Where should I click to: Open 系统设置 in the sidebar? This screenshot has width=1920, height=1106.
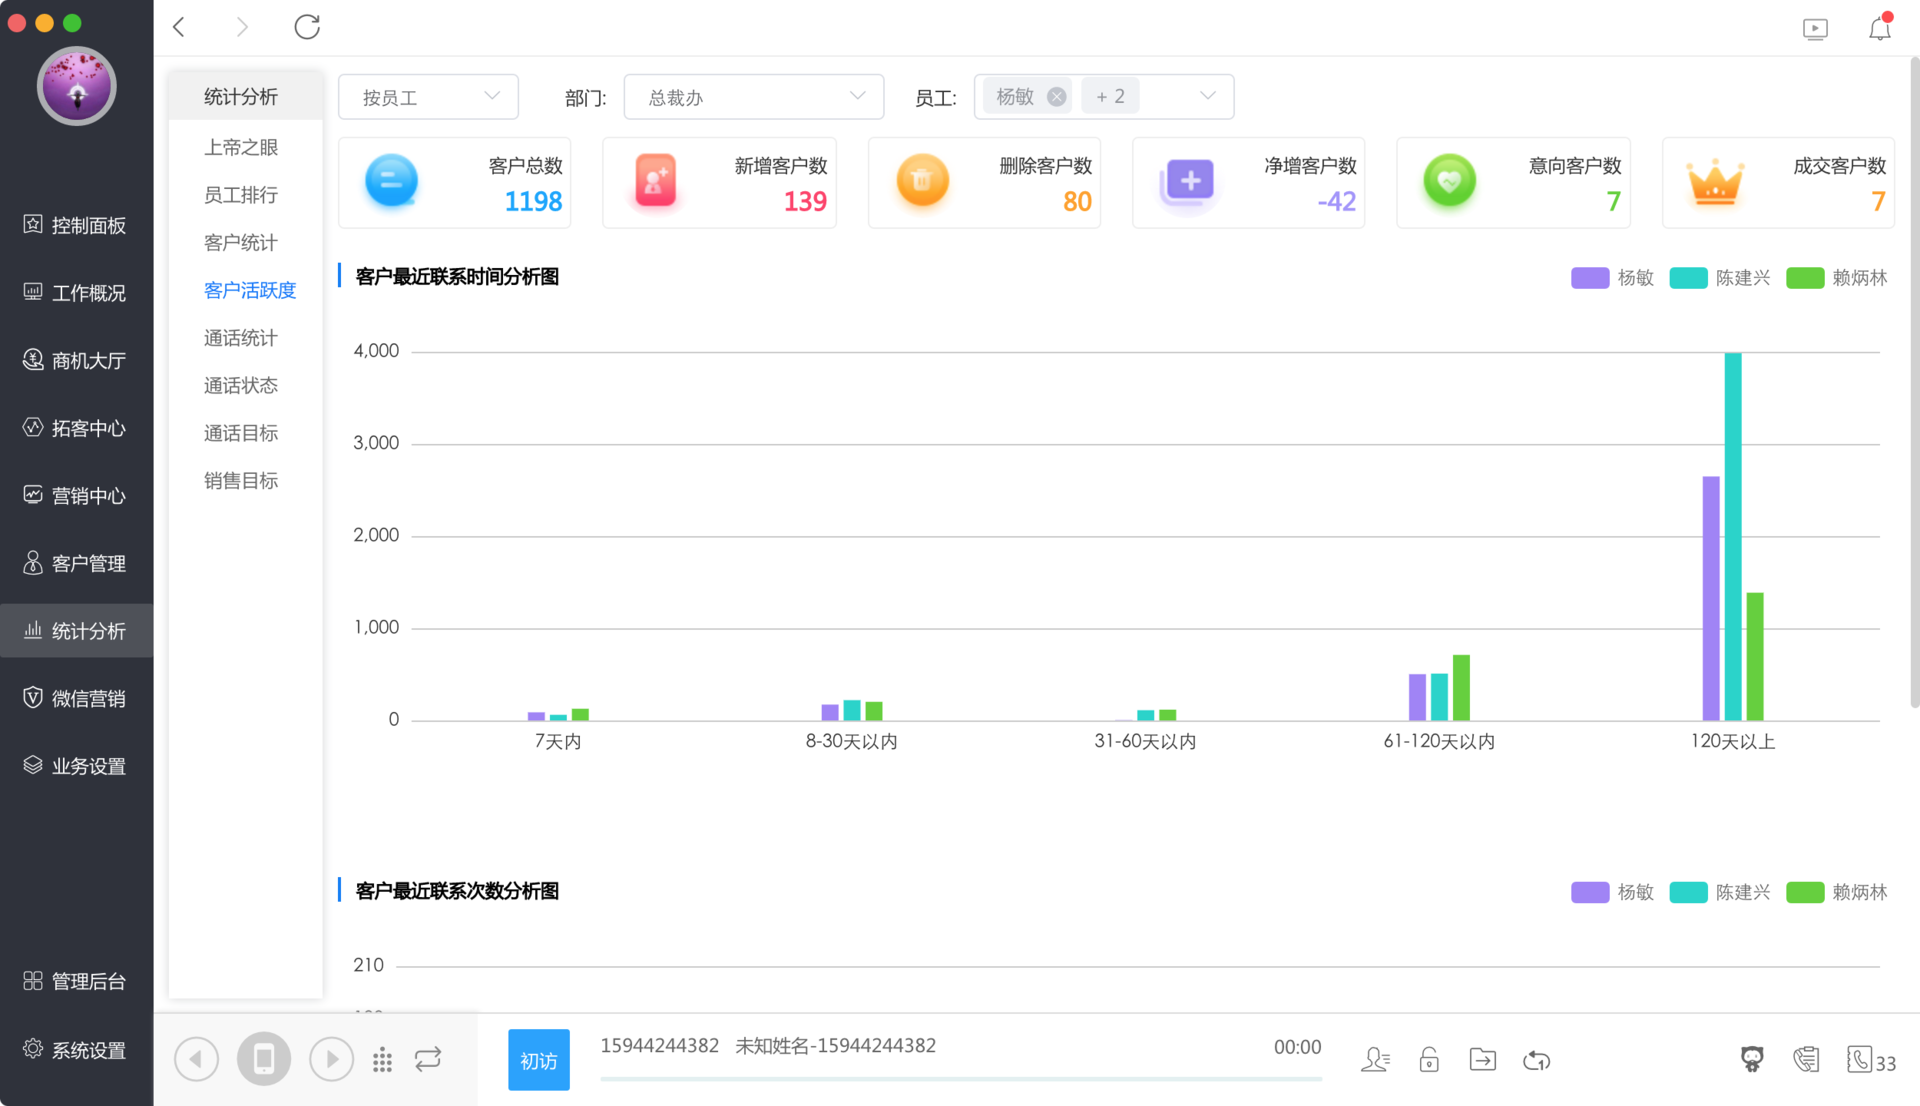click(x=76, y=1051)
